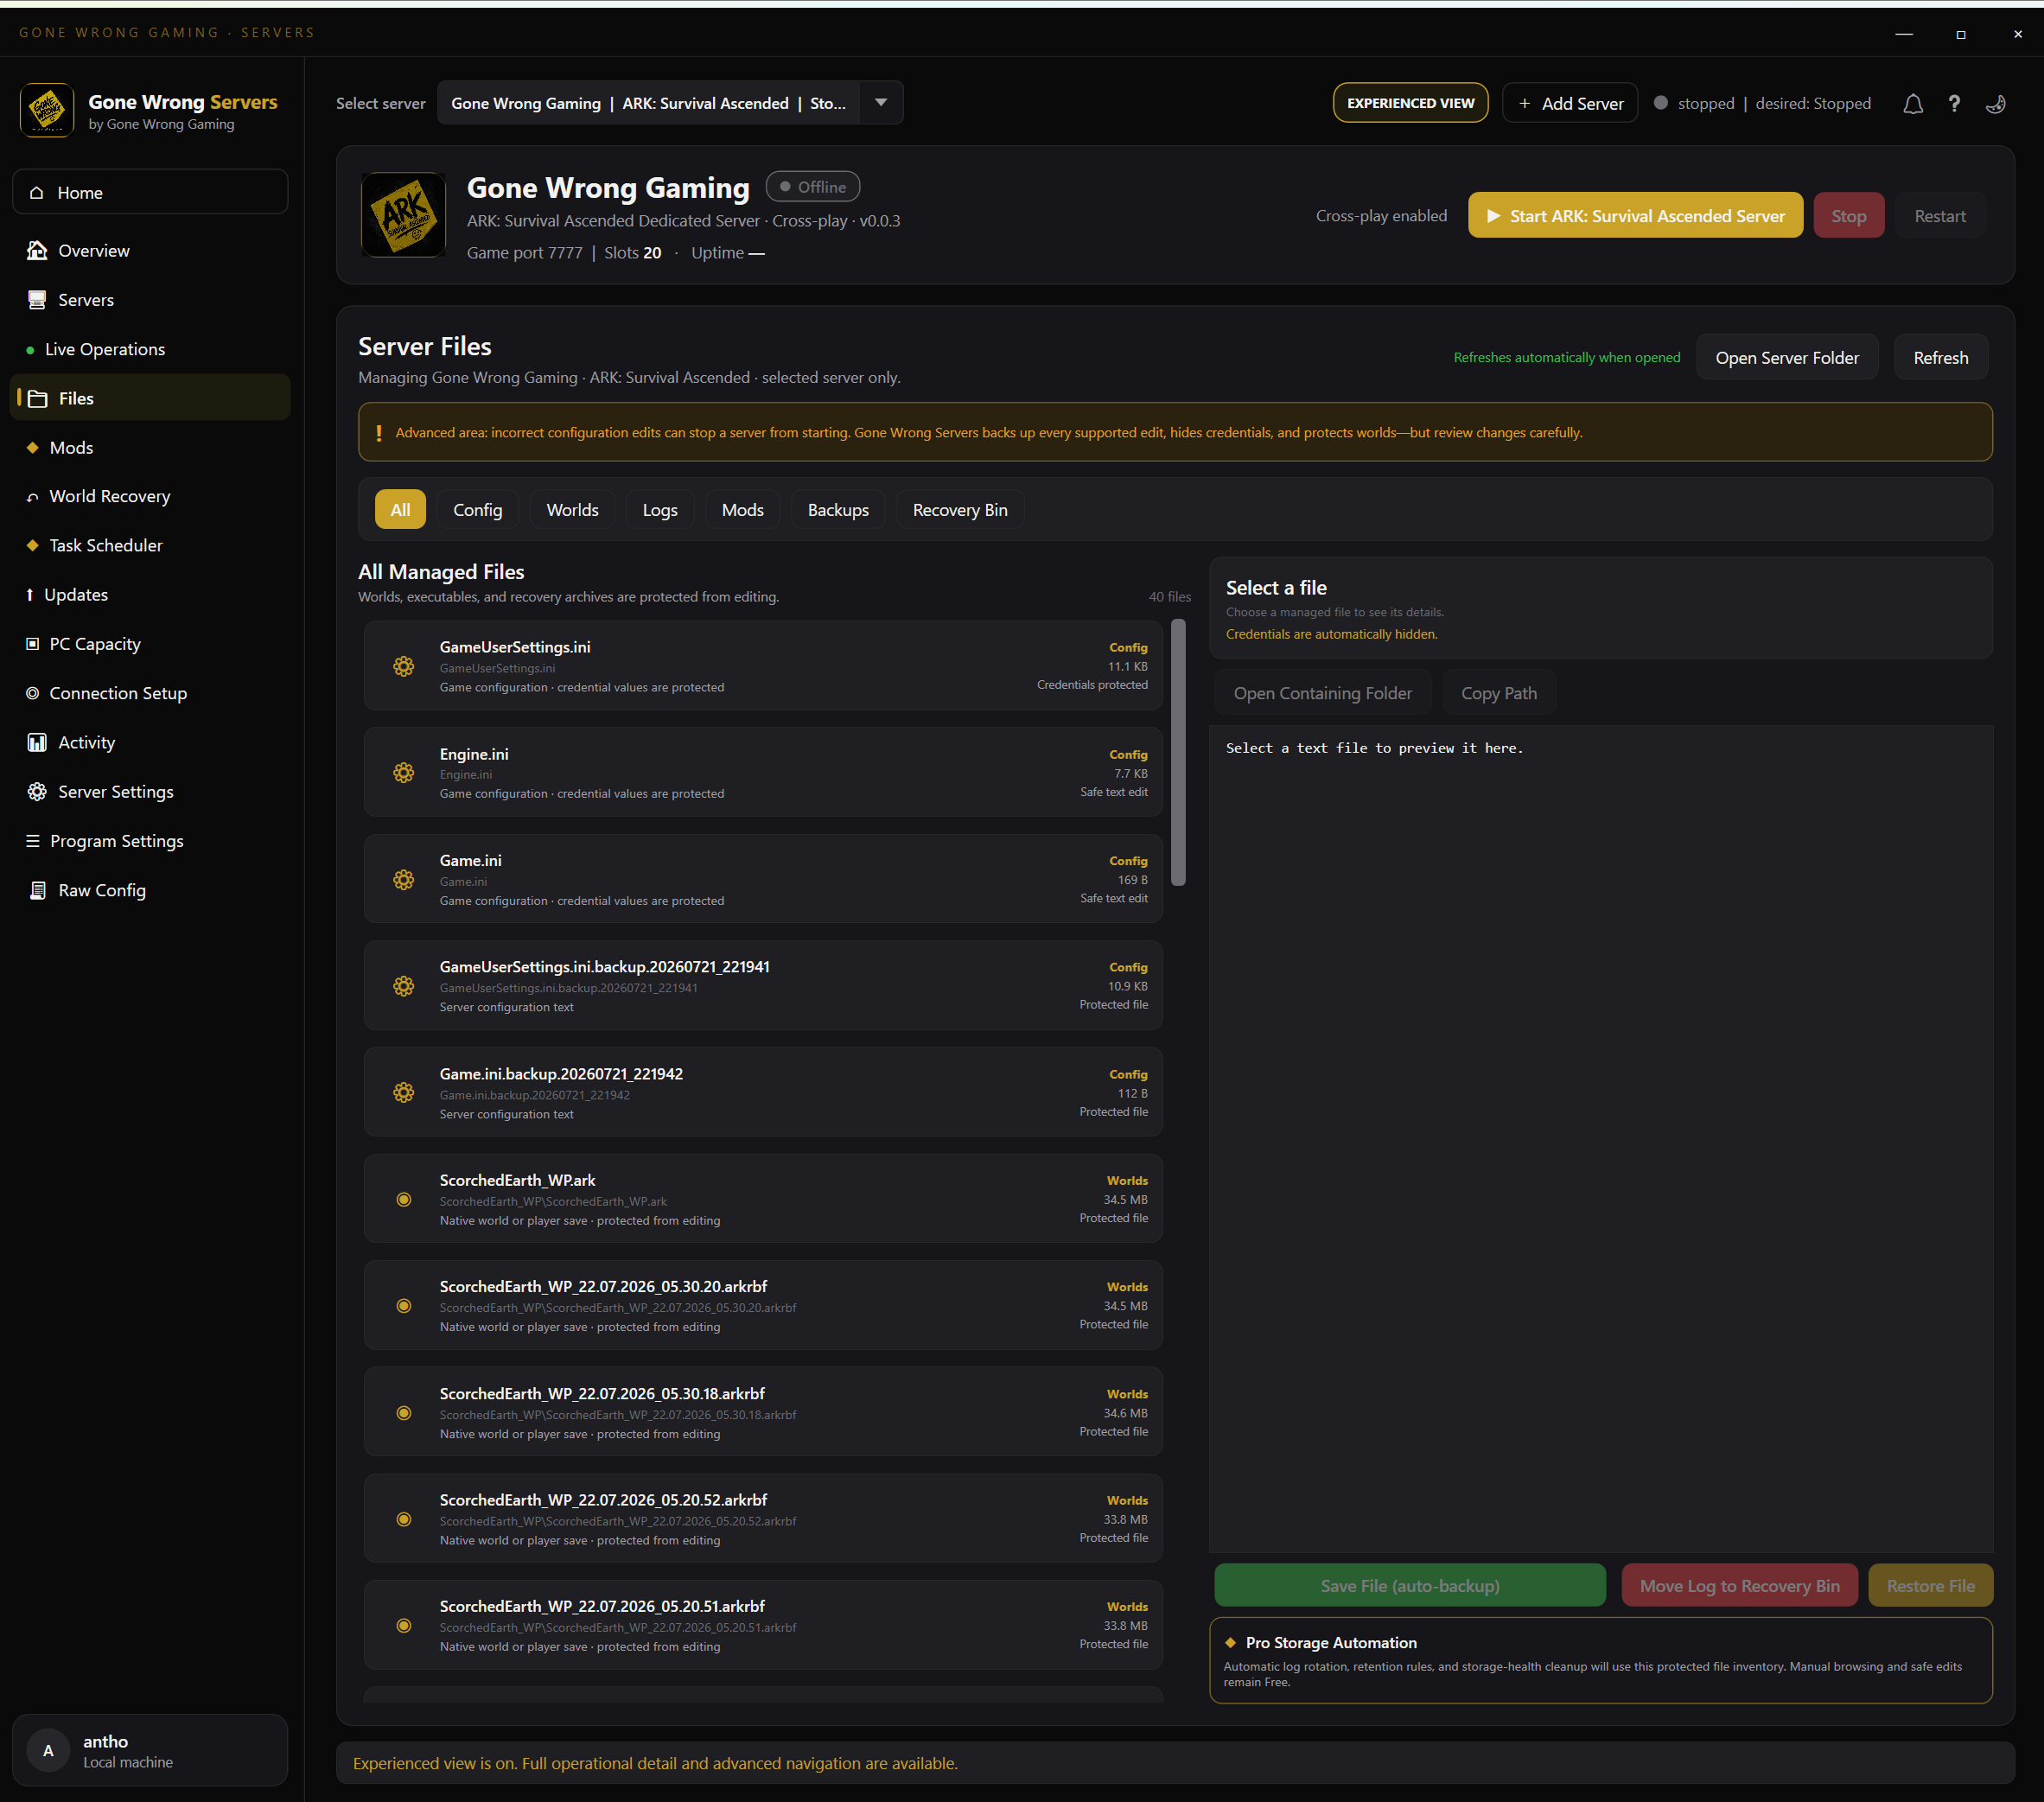Click the Stop server button
This screenshot has width=2044, height=1802.
point(1848,215)
